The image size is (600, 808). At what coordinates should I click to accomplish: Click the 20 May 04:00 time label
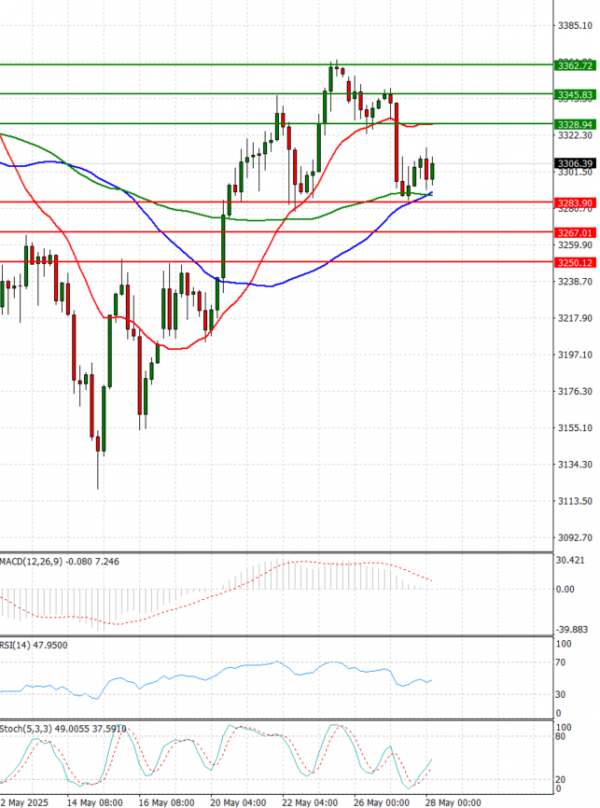click(238, 802)
